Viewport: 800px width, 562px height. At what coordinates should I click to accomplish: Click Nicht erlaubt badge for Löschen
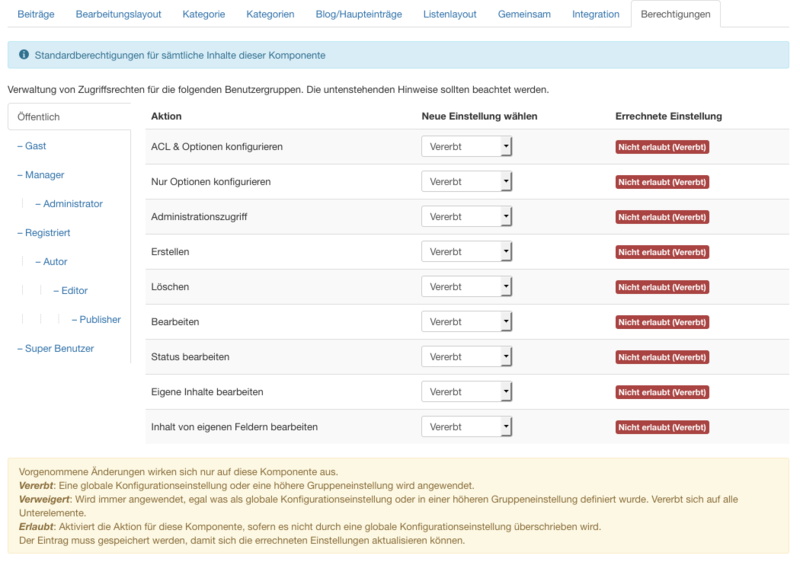pyautogui.click(x=662, y=287)
